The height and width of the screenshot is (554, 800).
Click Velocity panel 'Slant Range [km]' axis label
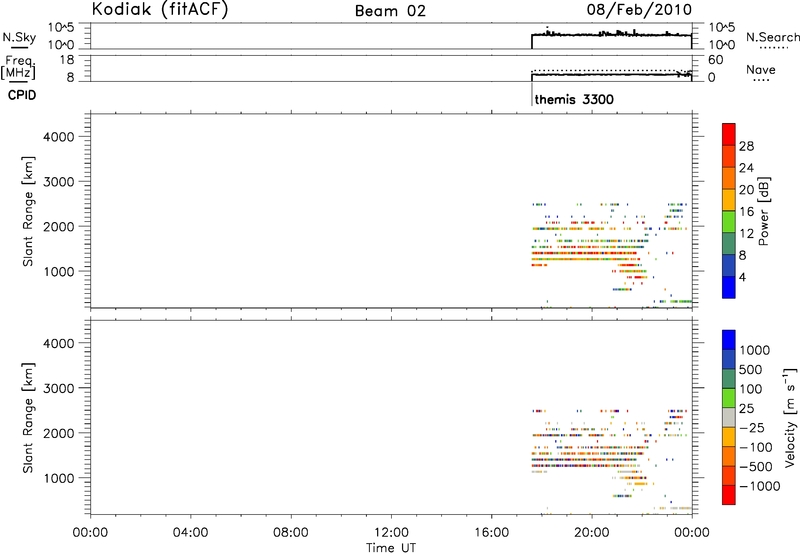[x=28, y=418]
